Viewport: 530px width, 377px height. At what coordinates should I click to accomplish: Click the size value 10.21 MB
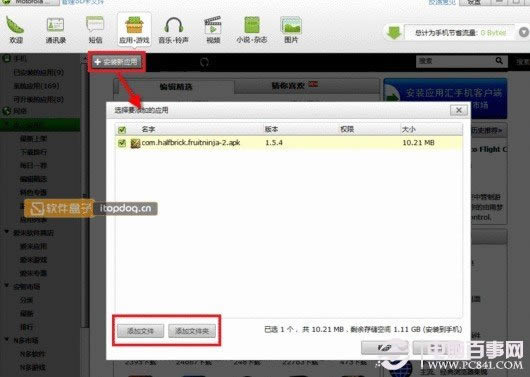418,143
